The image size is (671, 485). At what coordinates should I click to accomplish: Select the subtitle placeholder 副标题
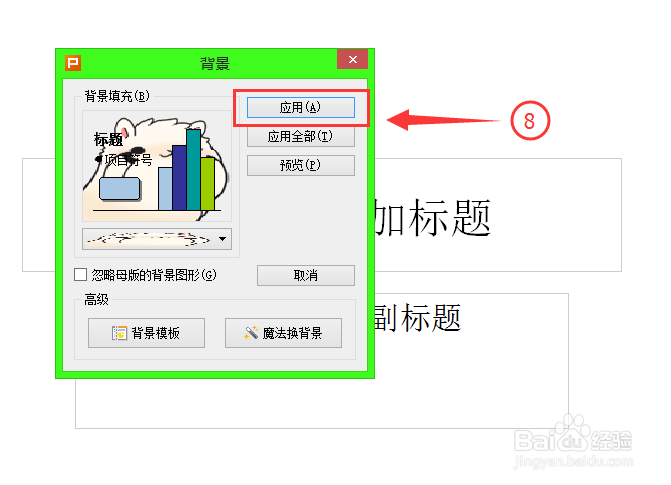point(417,318)
